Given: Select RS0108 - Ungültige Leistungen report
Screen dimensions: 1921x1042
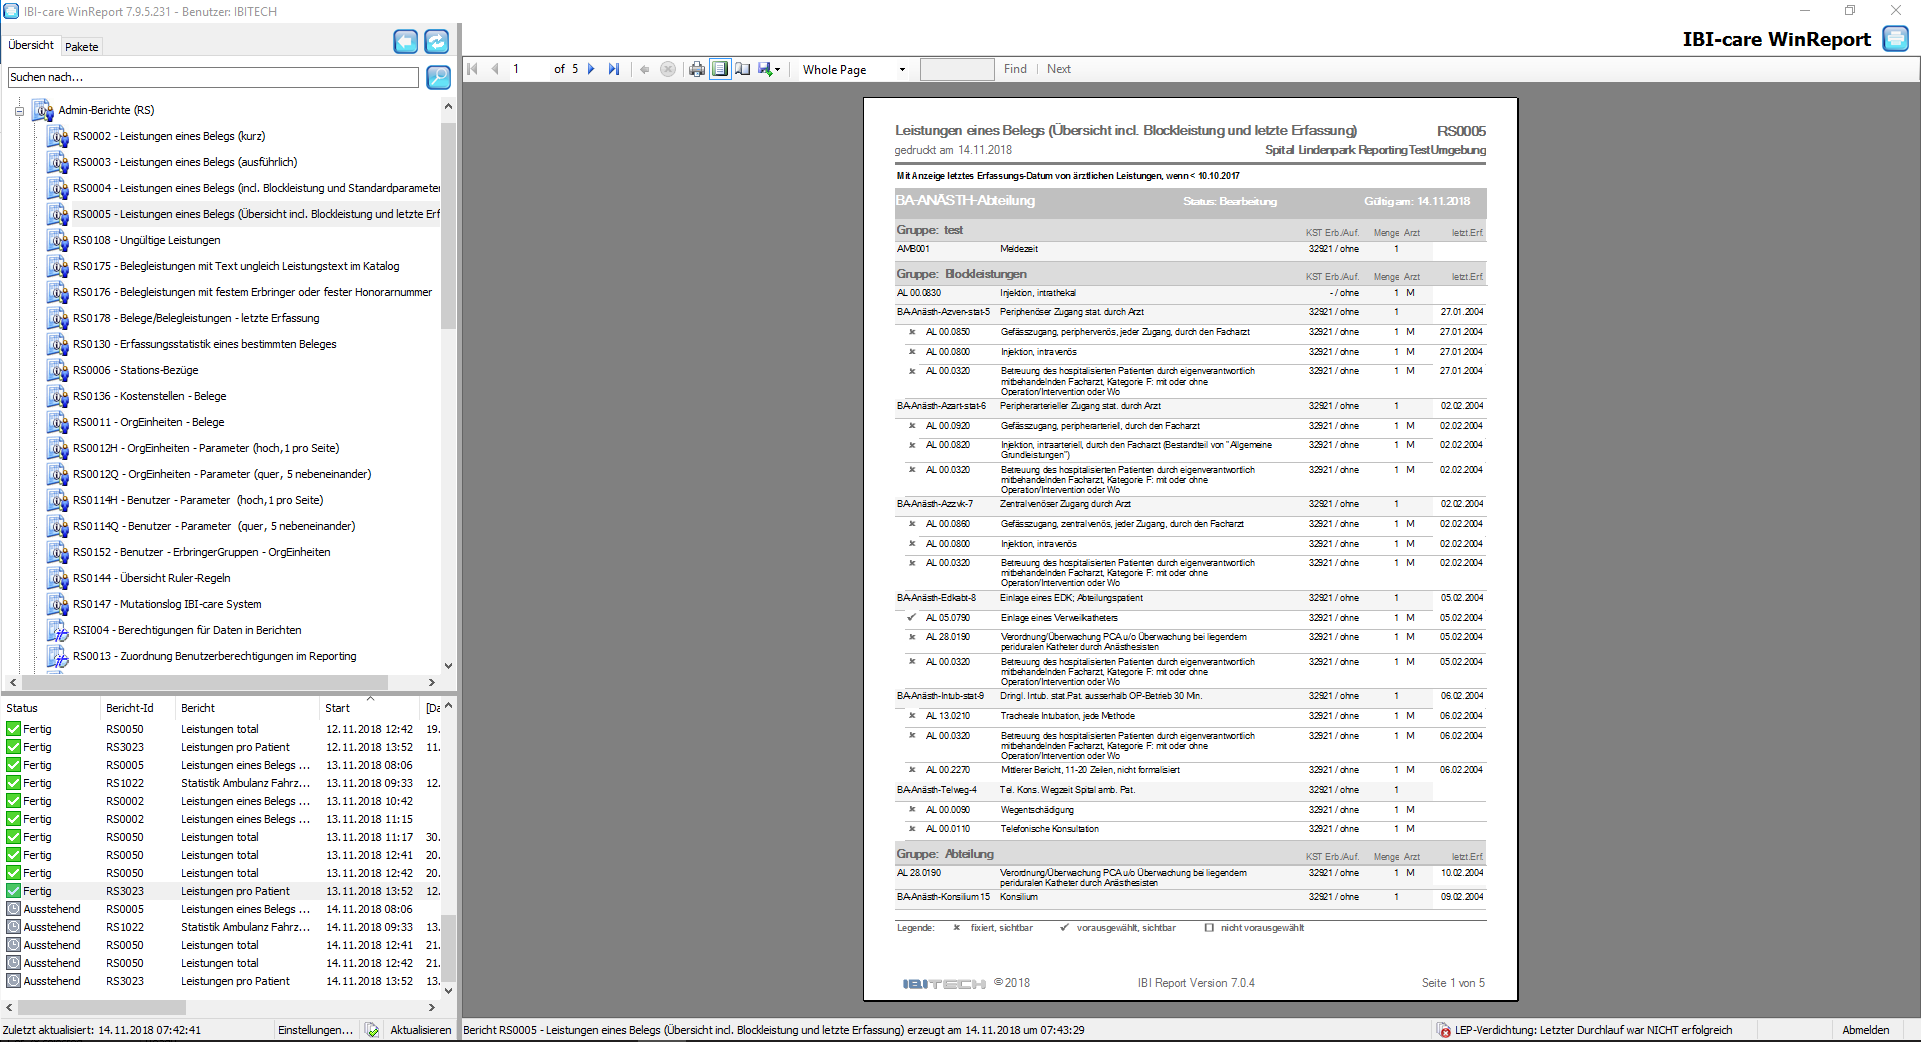Looking at the screenshot, I should (146, 240).
